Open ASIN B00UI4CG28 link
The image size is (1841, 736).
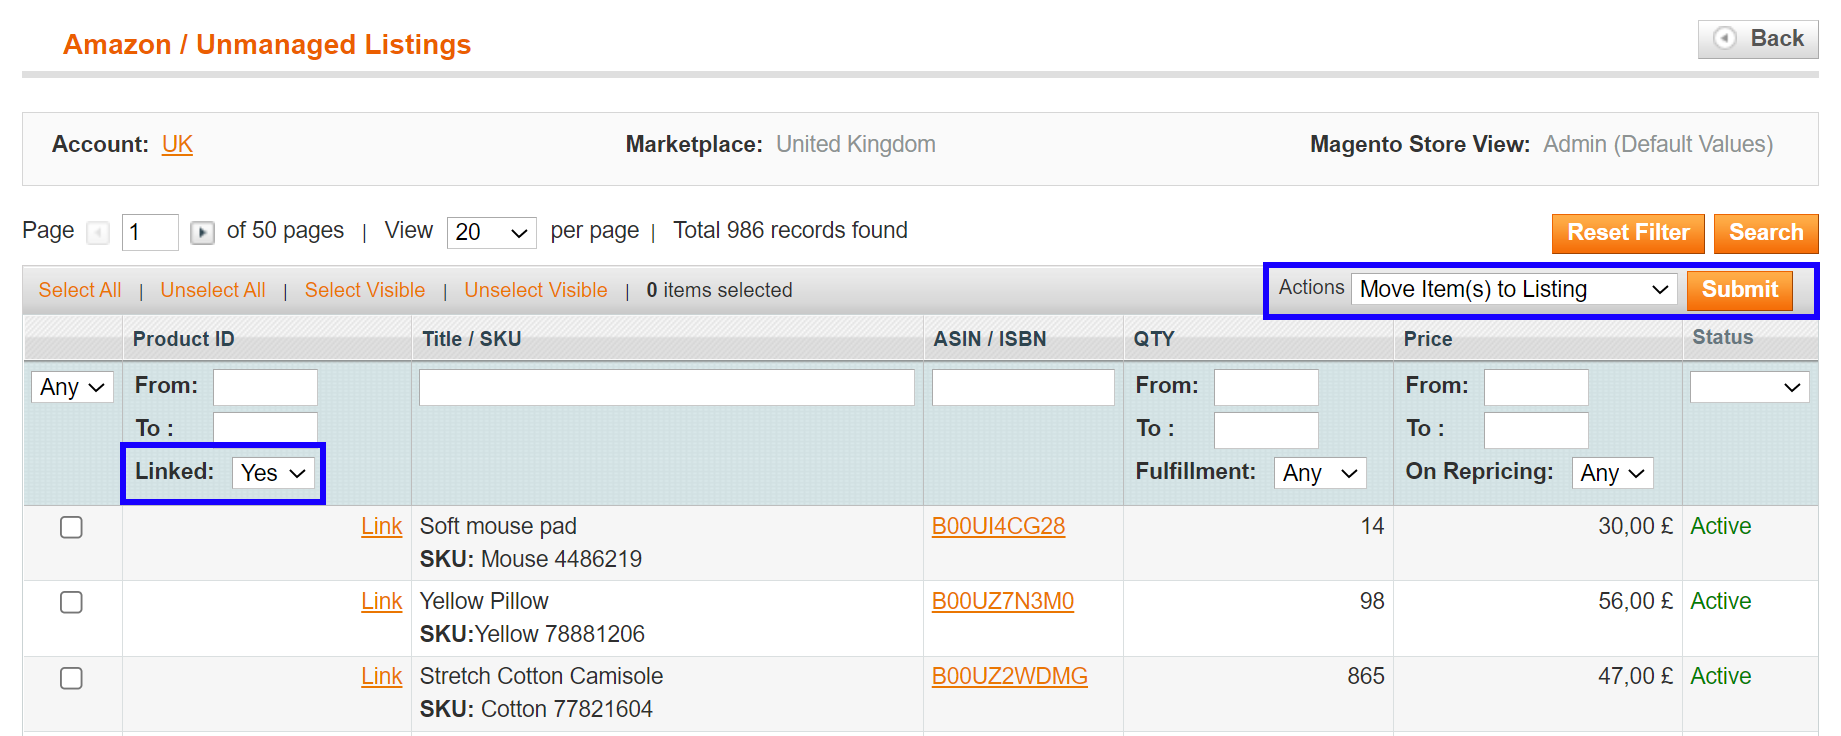(x=998, y=526)
